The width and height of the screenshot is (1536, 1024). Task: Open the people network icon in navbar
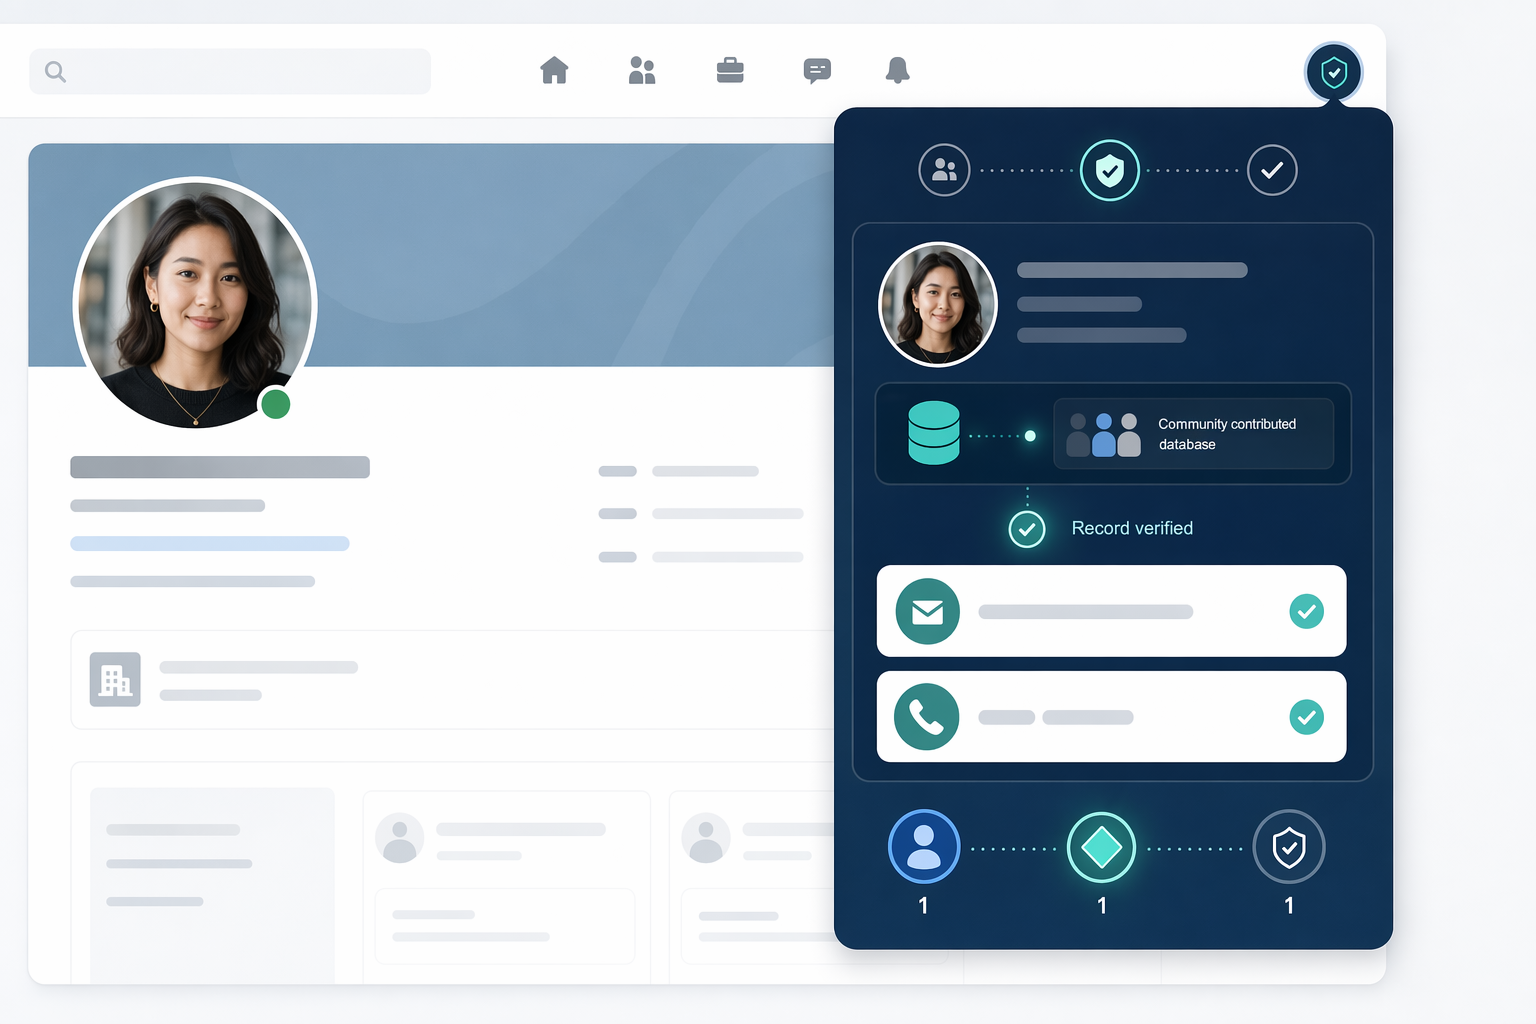(642, 70)
